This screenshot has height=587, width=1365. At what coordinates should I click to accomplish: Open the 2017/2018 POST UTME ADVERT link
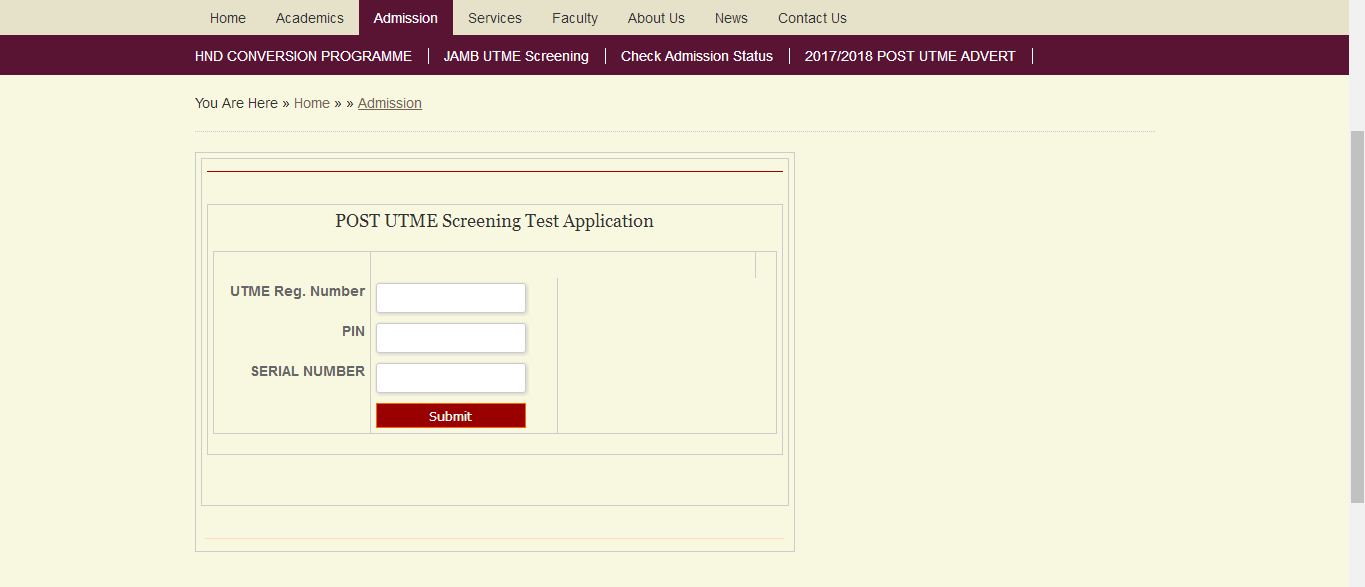coord(910,56)
